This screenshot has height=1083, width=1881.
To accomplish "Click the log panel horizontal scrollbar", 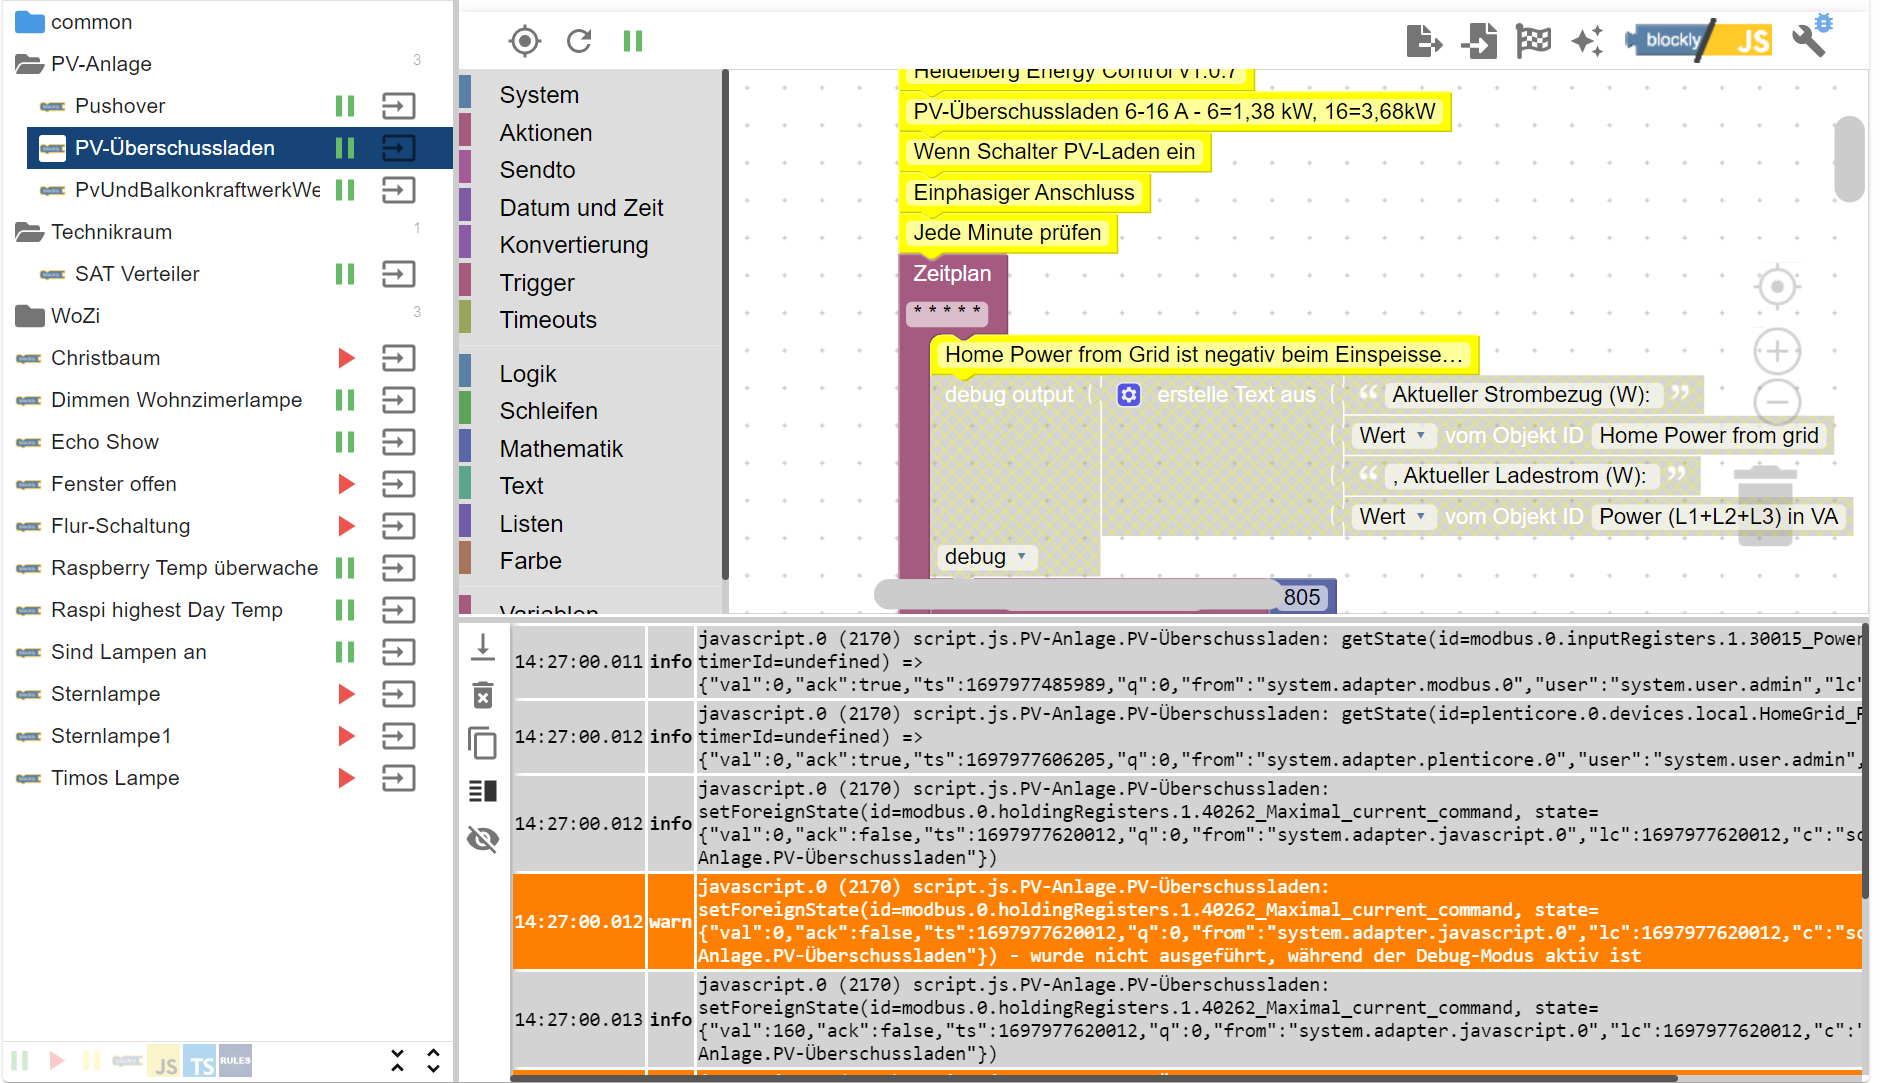I will (1095, 1078).
